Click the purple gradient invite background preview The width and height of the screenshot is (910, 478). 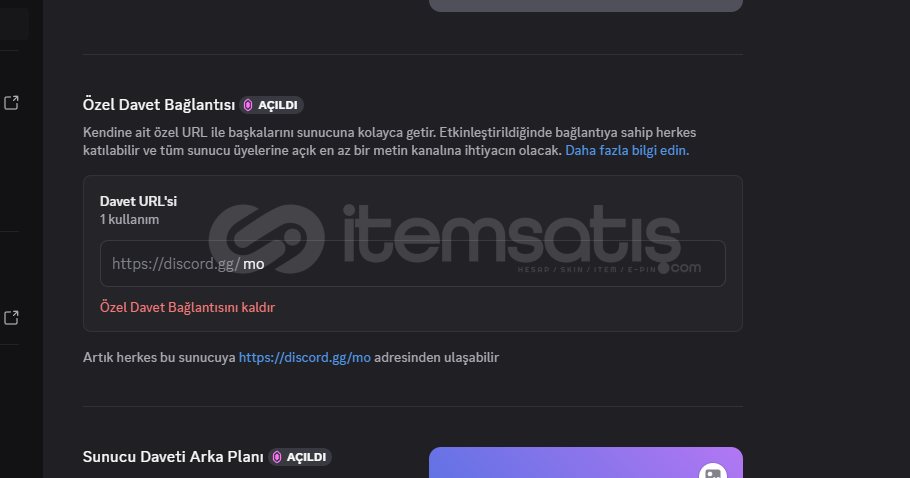(586, 462)
